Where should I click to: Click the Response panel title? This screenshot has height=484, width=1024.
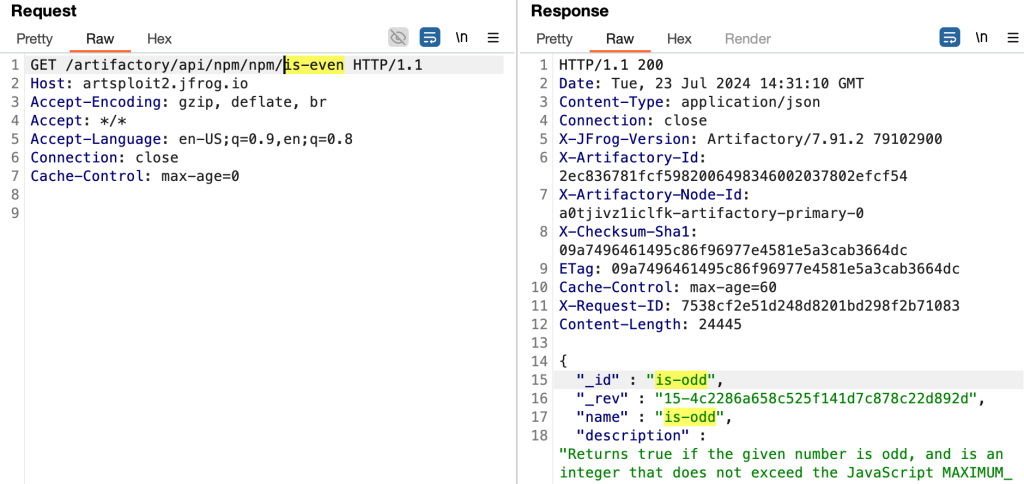(x=569, y=10)
